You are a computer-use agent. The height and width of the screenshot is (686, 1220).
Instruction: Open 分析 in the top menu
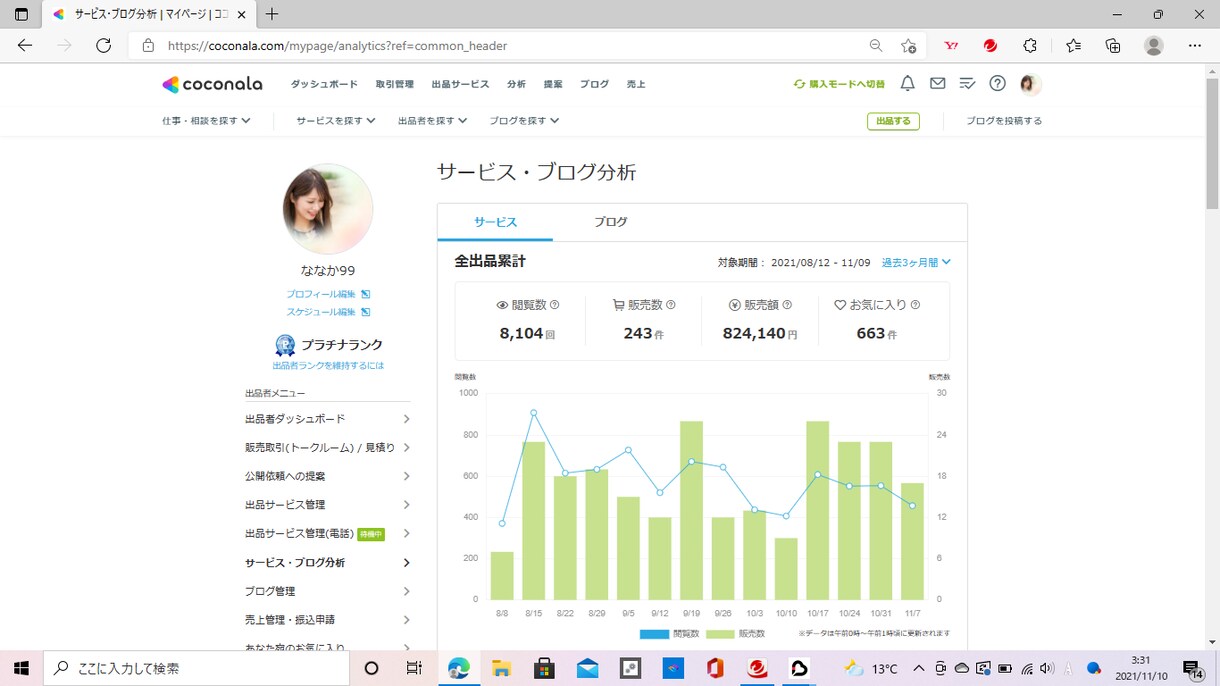[516, 84]
